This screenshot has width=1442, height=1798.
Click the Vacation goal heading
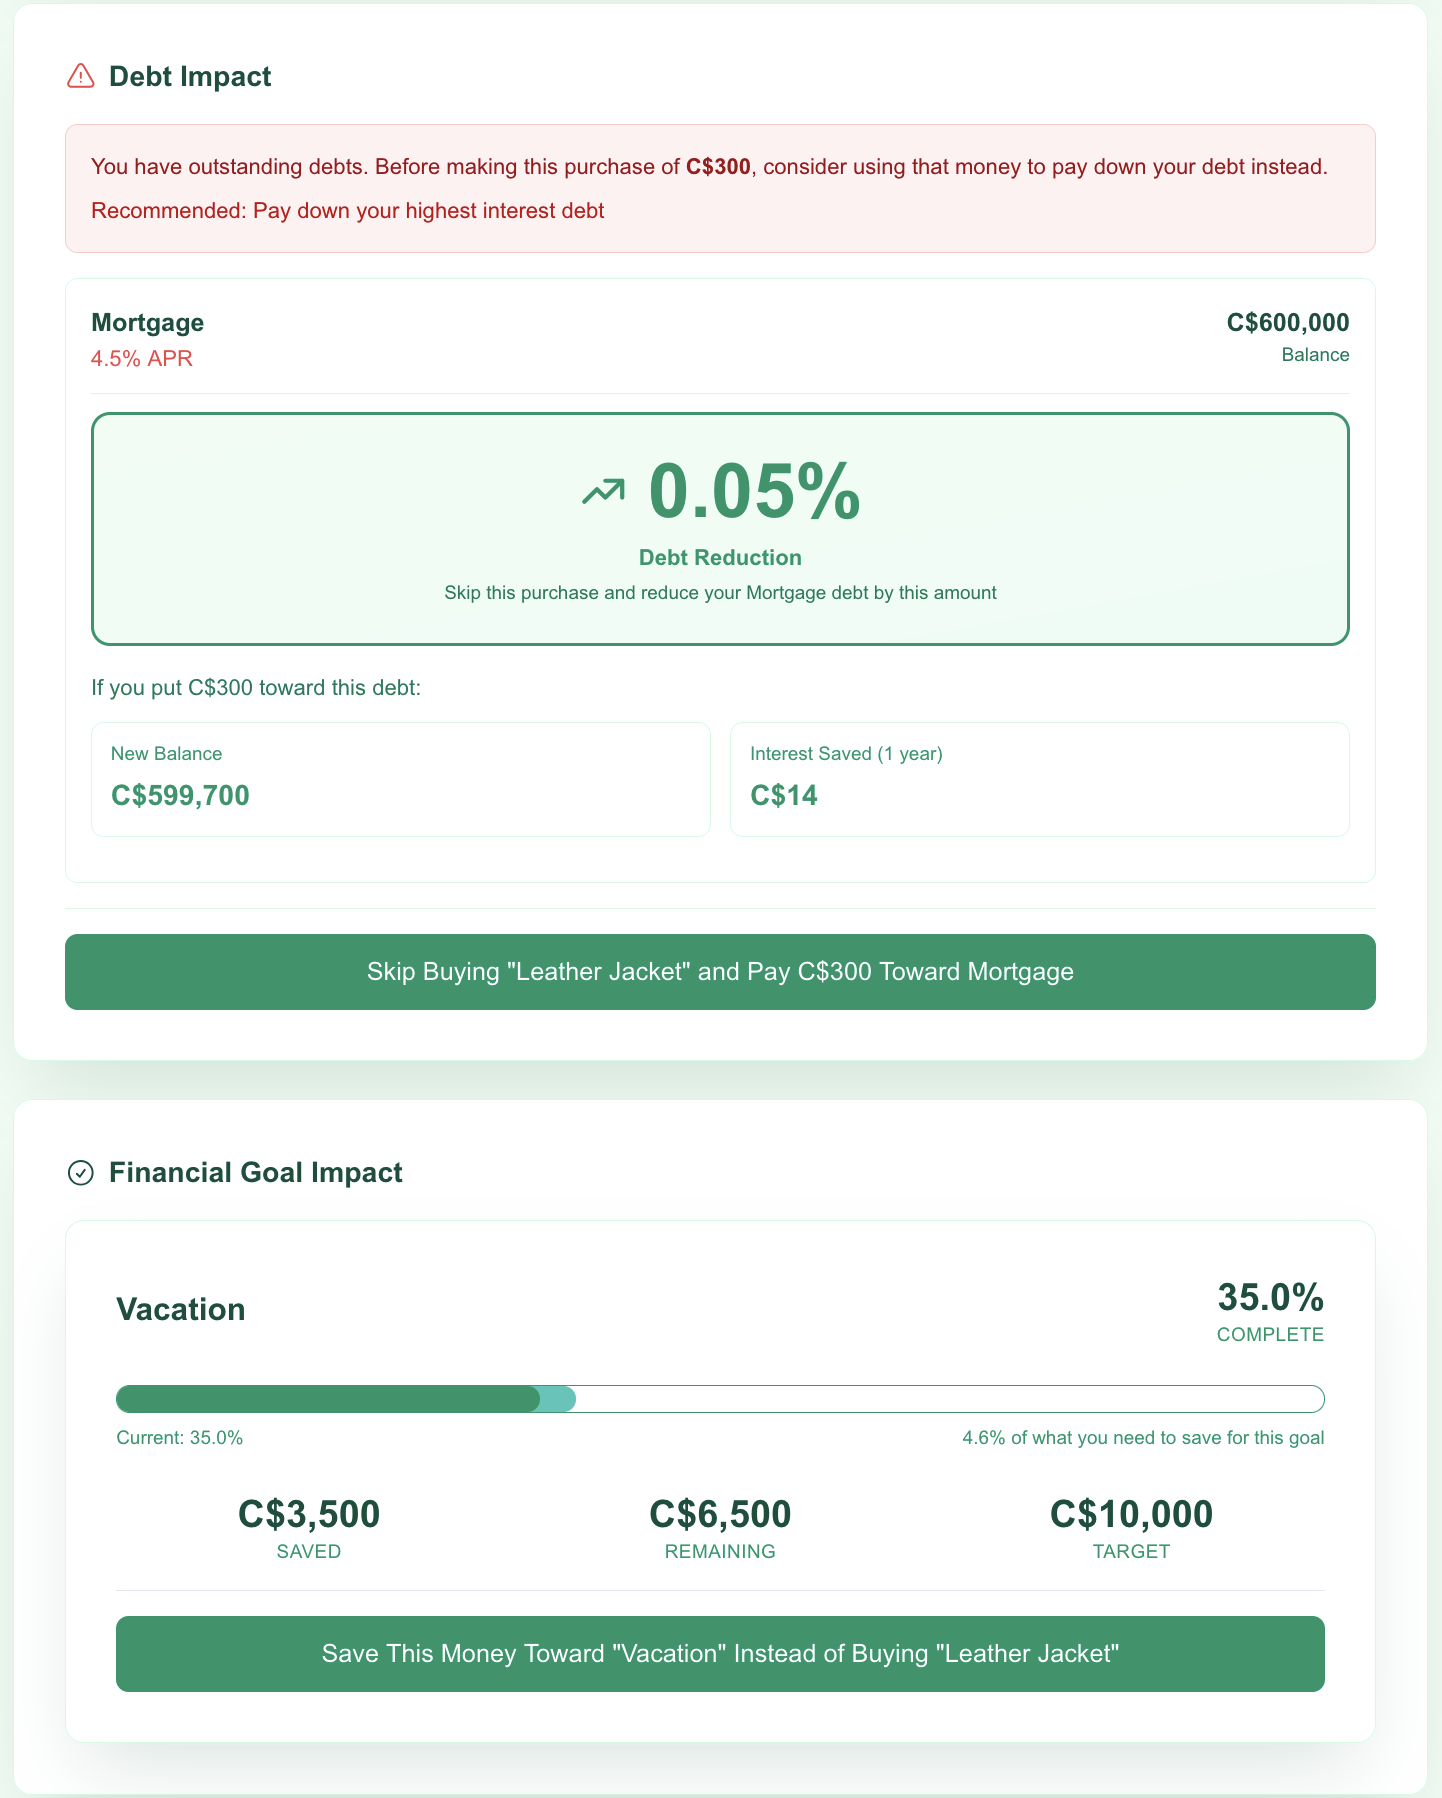[181, 1309]
